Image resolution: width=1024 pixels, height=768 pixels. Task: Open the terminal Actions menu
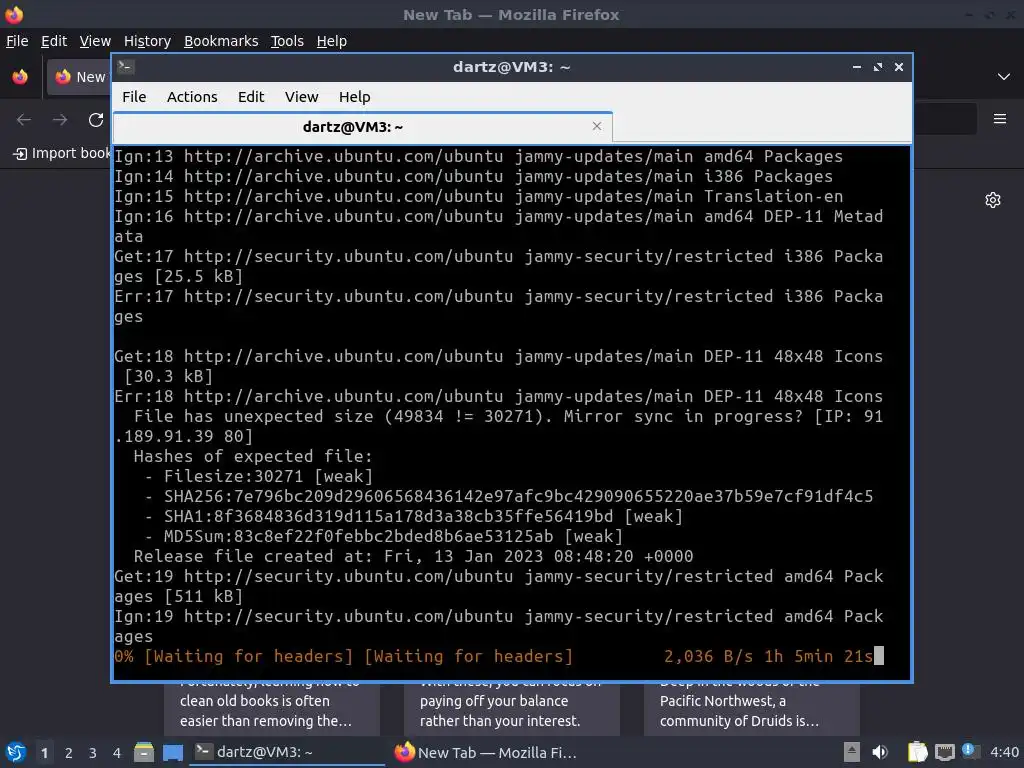(192, 97)
